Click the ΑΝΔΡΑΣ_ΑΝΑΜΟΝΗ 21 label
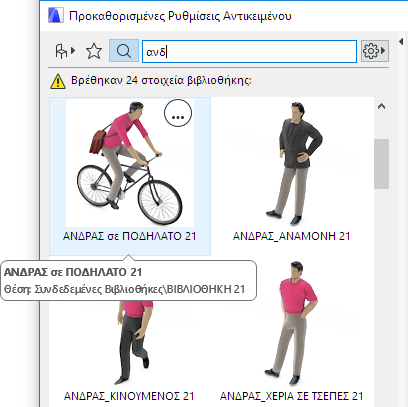The image size is (408, 407). click(x=292, y=236)
